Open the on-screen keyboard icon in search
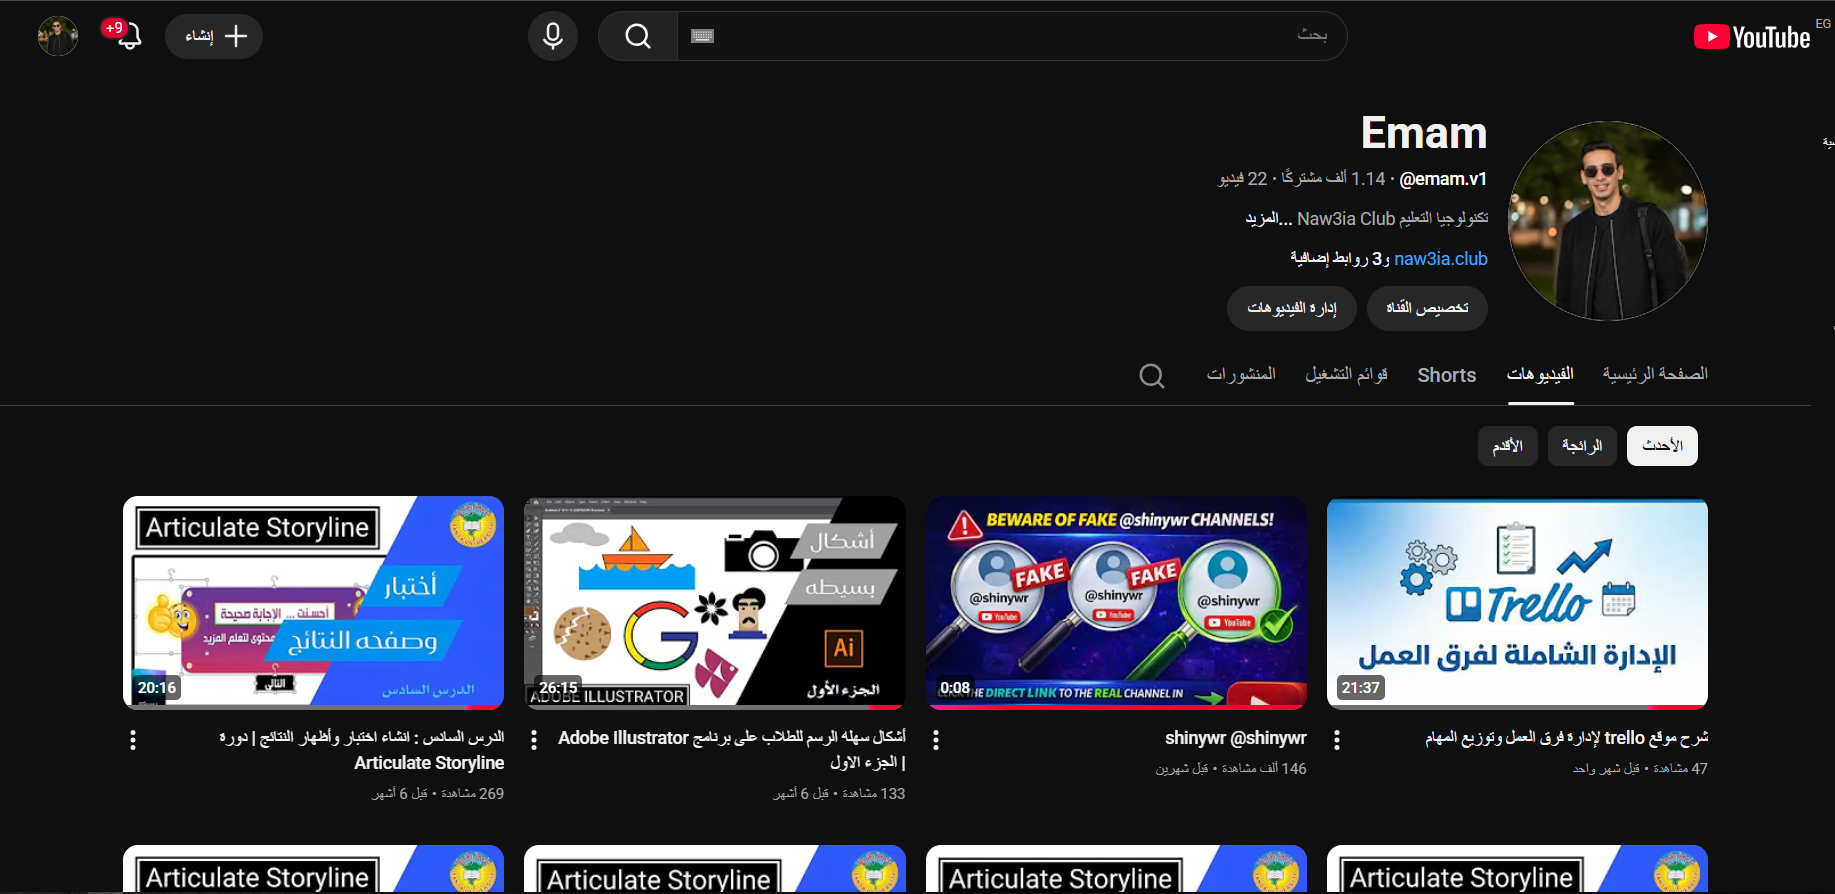 pyautogui.click(x=703, y=36)
